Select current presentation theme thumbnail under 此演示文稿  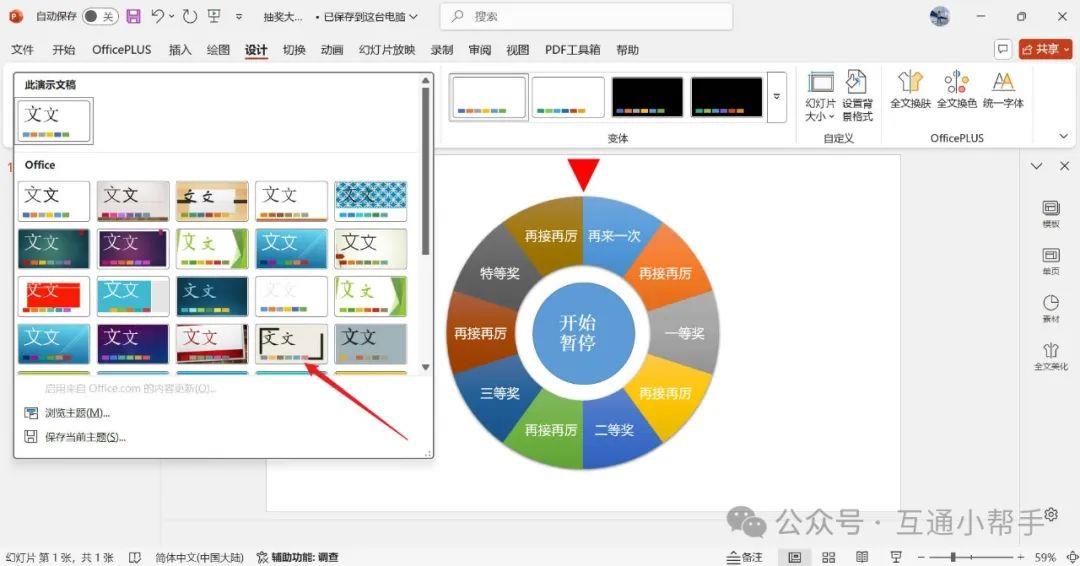pos(54,120)
